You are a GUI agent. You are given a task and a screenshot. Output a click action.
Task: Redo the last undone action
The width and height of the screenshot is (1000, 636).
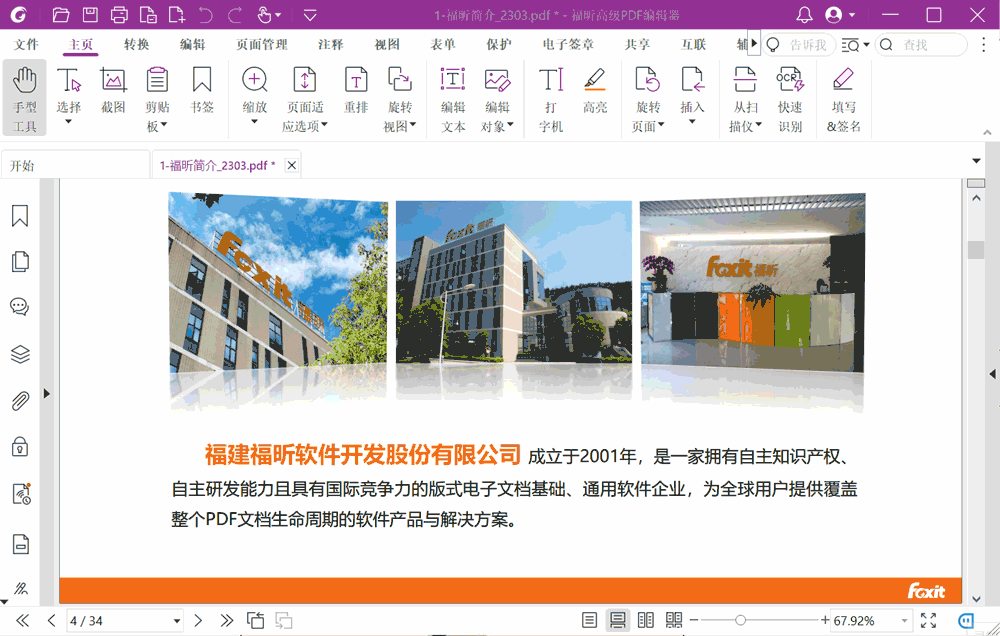point(235,15)
